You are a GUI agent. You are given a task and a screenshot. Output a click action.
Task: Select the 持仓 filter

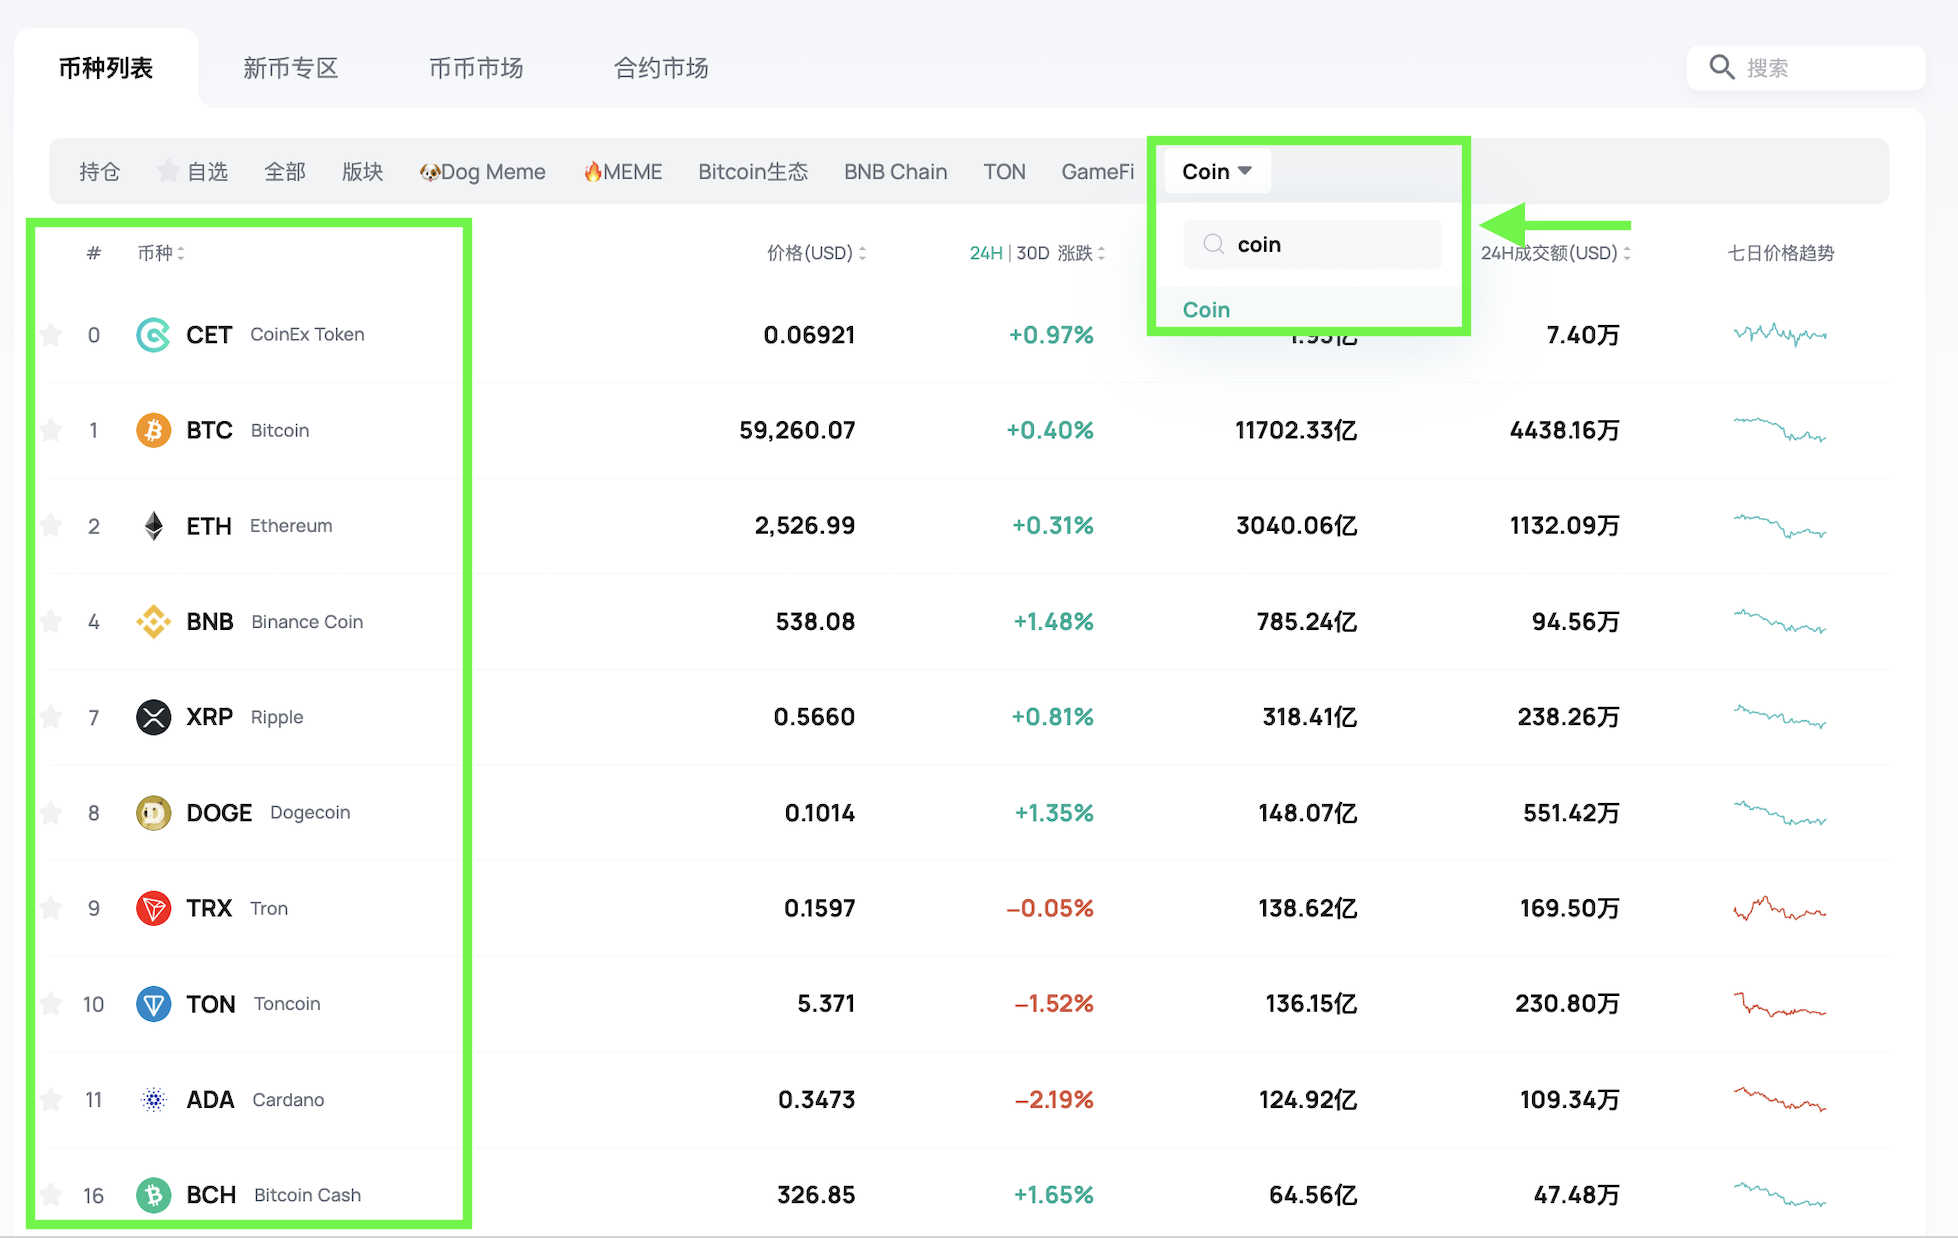click(x=99, y=172)
